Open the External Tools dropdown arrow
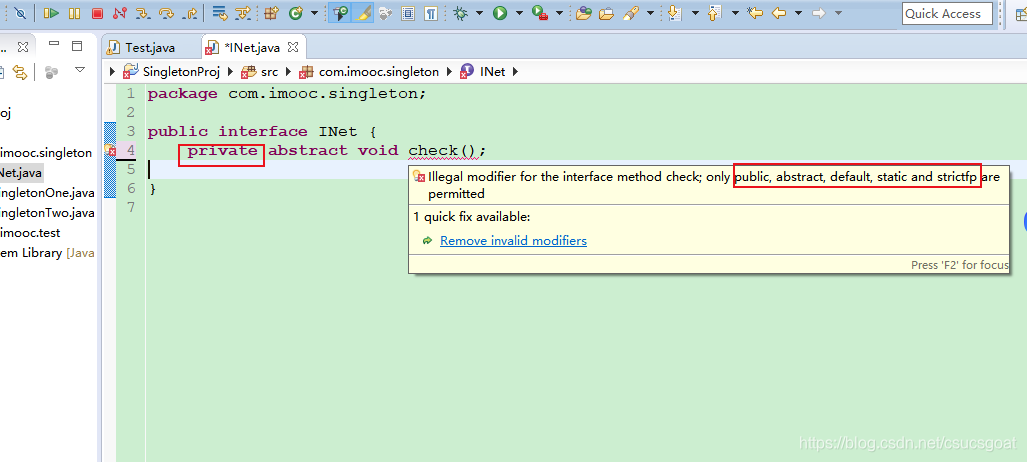 (x=559, y=13)
